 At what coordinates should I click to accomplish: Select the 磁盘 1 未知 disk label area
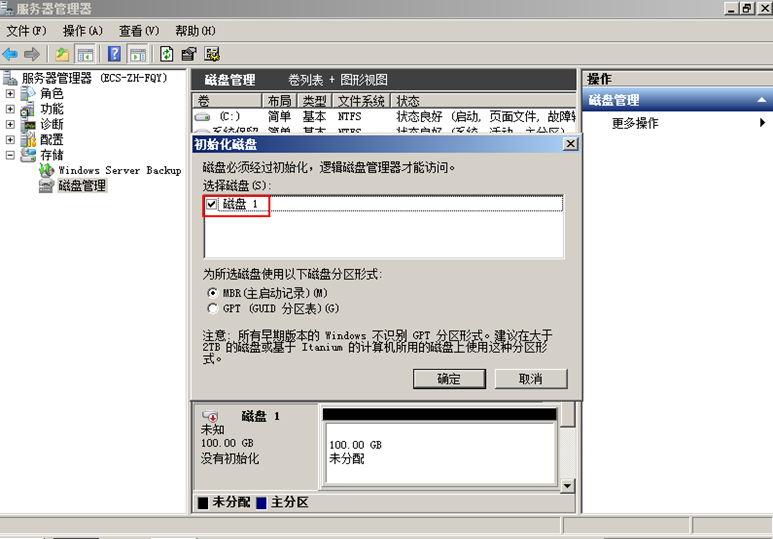256,447
